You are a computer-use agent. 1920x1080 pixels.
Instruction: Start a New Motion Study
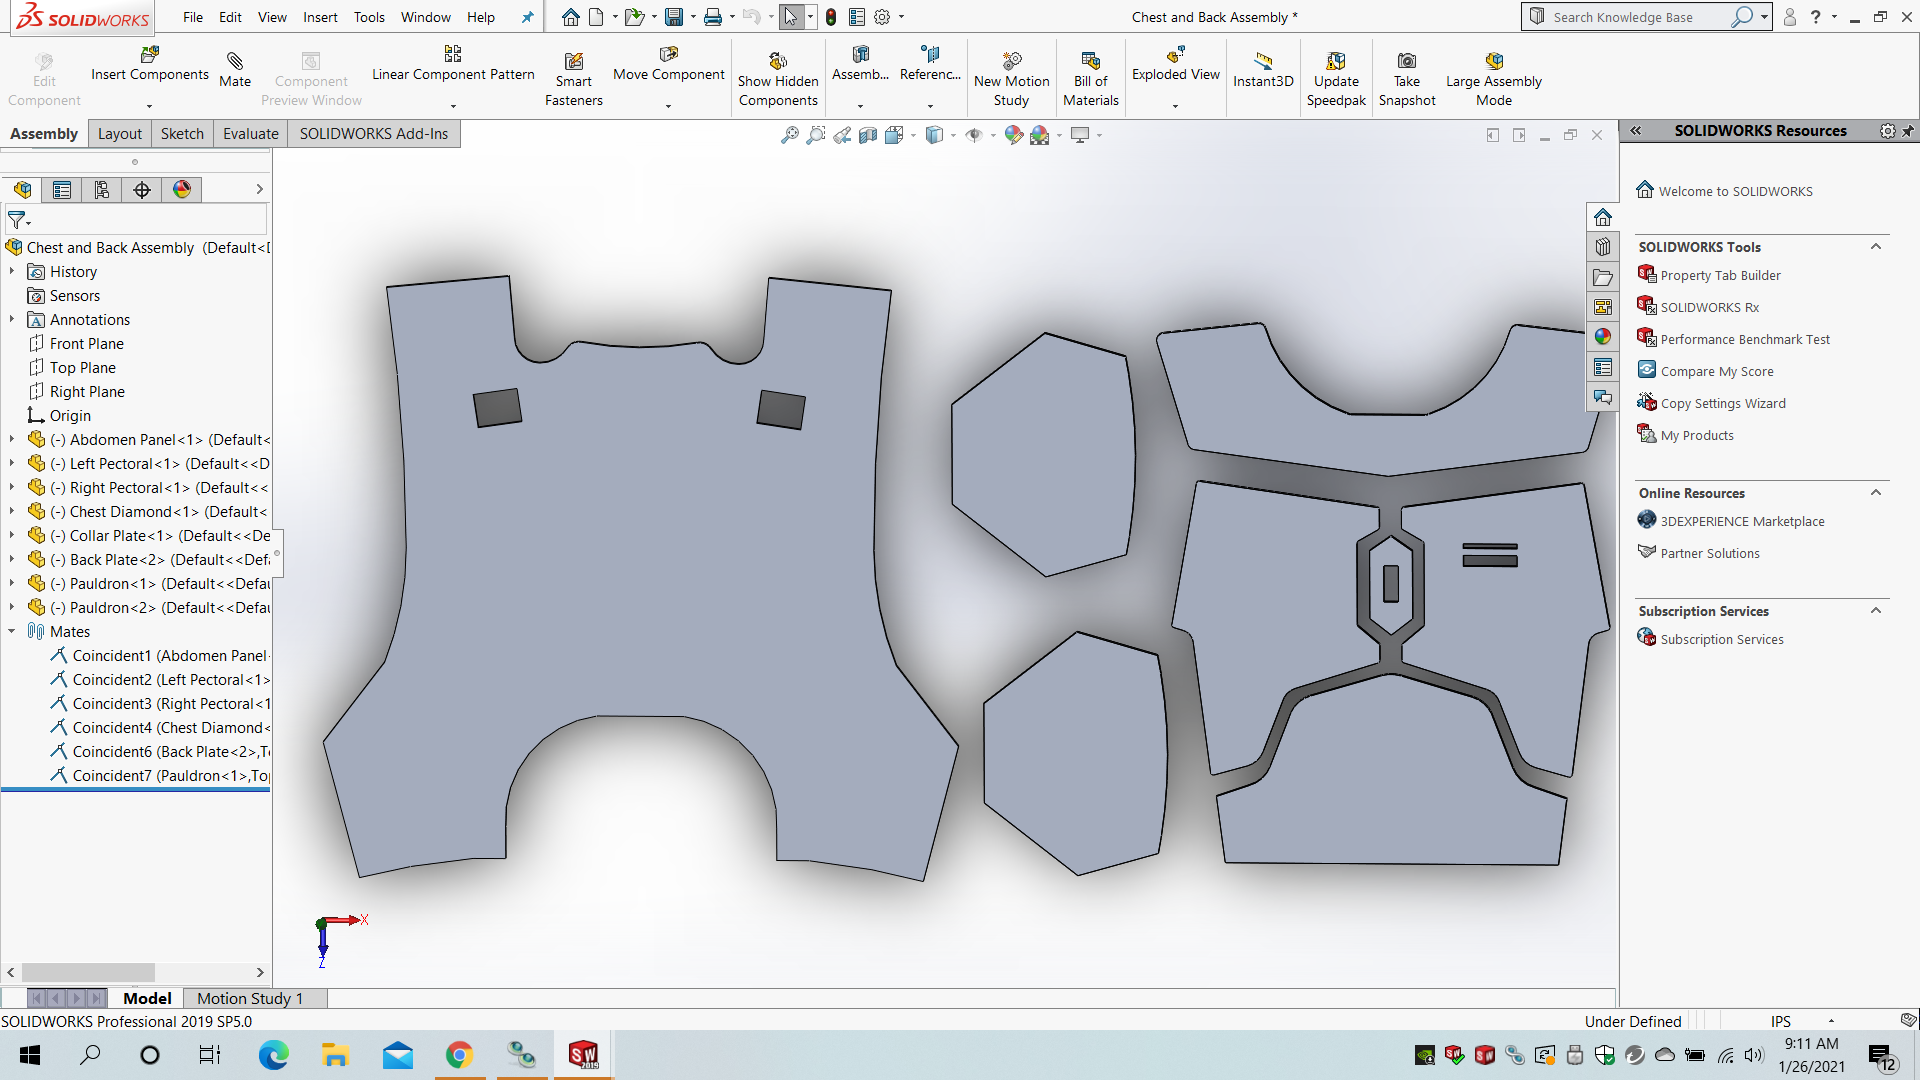1011,80
